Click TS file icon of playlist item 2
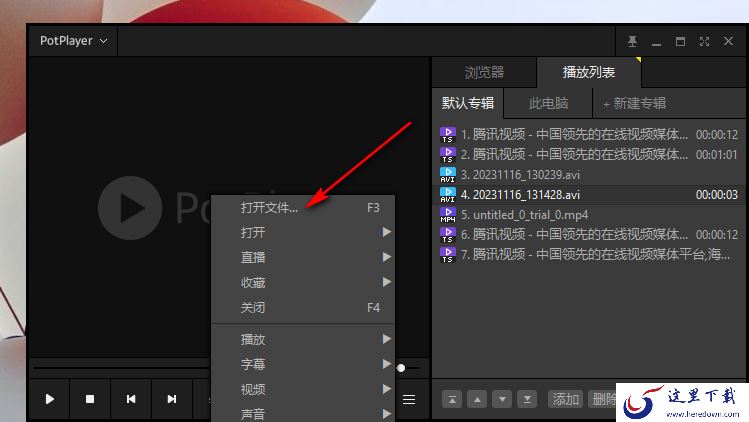 pos(448,154)
